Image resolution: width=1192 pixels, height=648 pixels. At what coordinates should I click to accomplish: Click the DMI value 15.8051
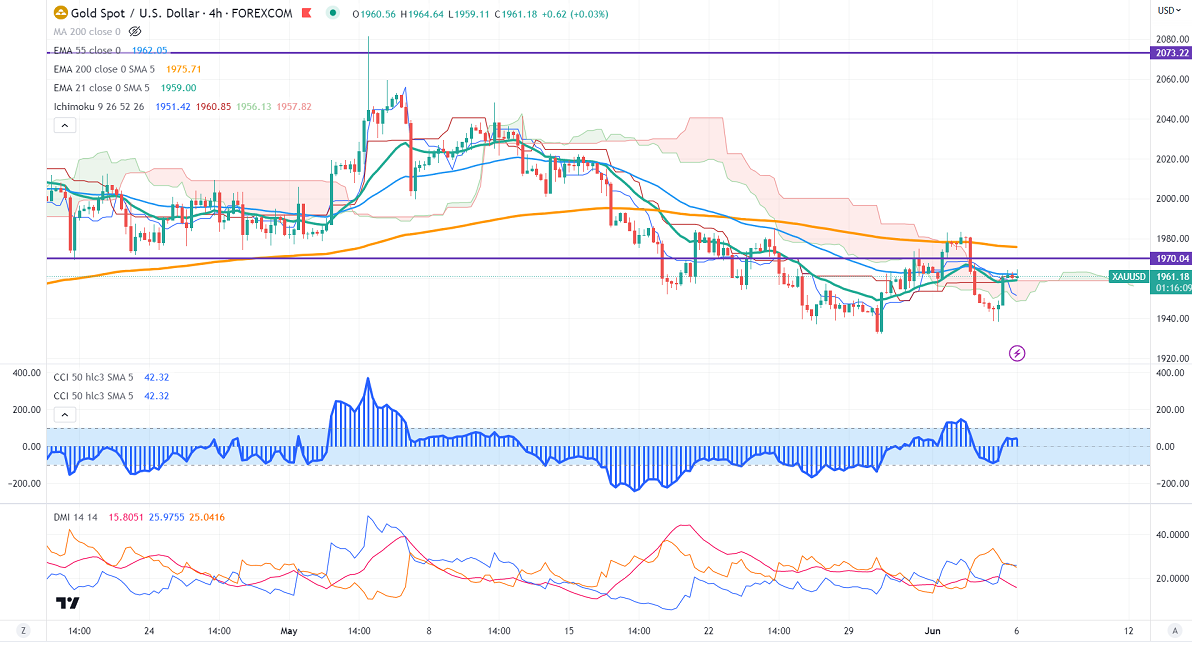[x=125, y=517]
